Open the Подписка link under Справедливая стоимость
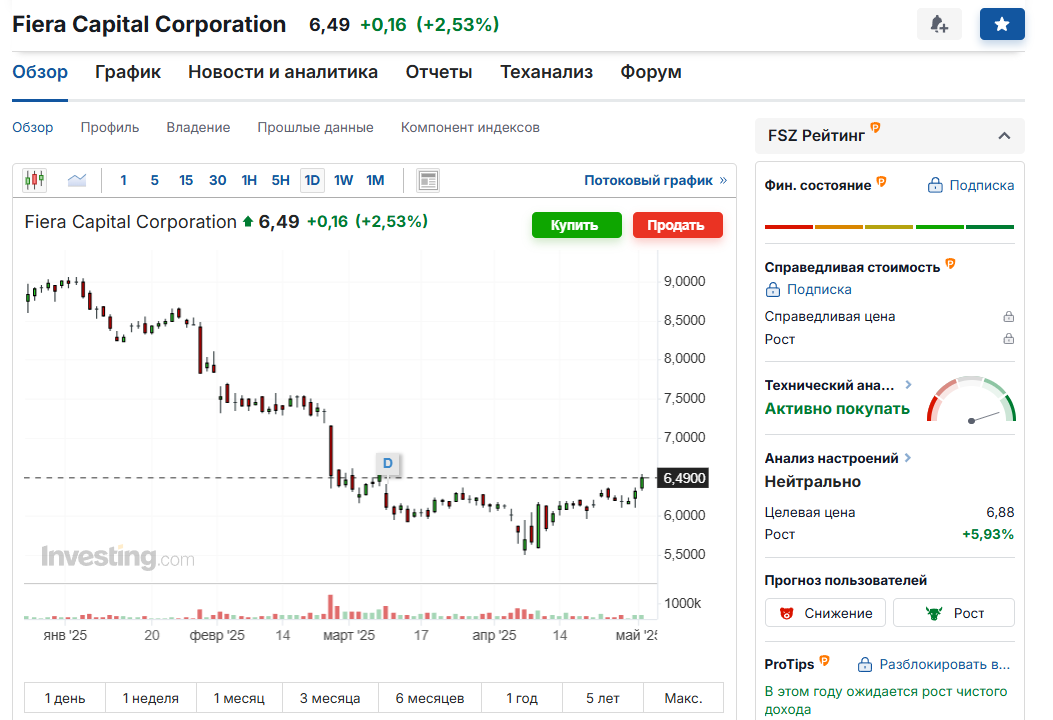This screenshot has height=720, width=1053. click(x=808, y=289)
